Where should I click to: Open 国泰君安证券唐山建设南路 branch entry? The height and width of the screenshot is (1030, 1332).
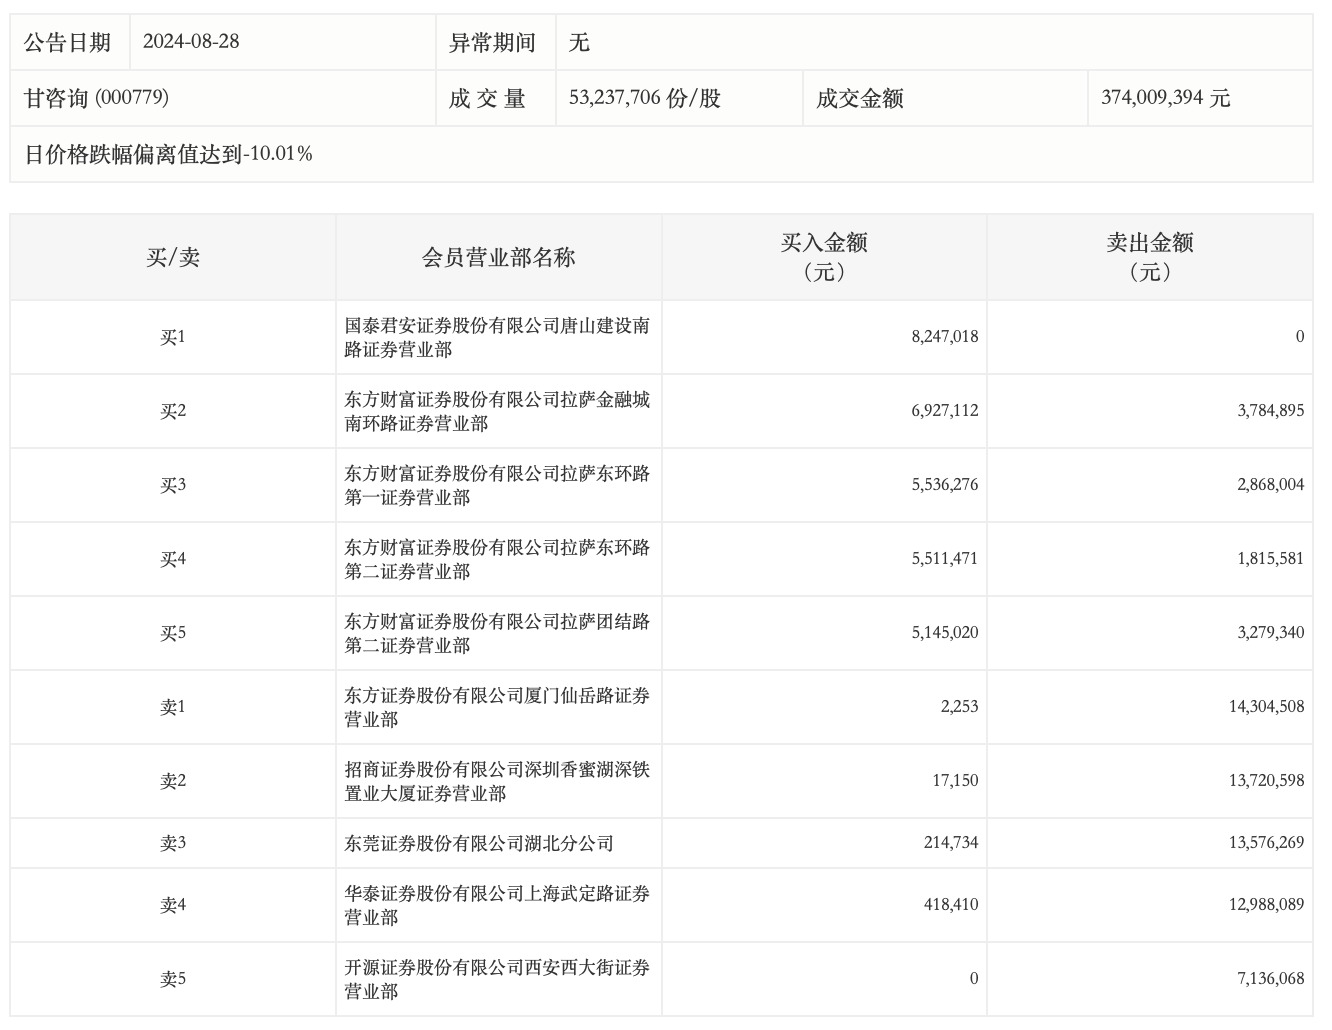pyautogui.click(x=497, y=338)
